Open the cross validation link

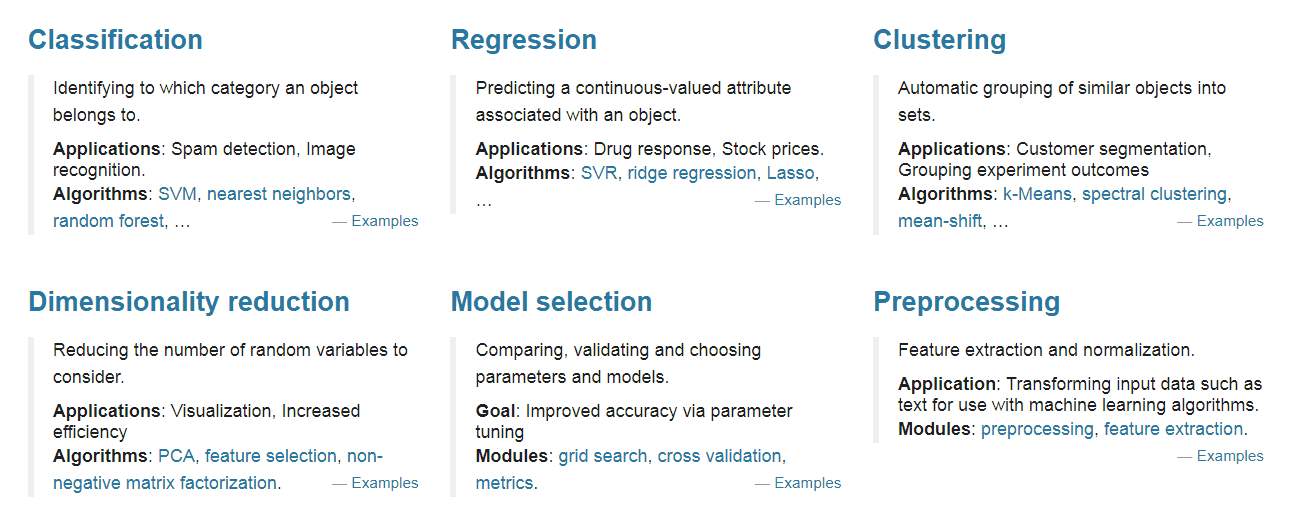[719, 456]
